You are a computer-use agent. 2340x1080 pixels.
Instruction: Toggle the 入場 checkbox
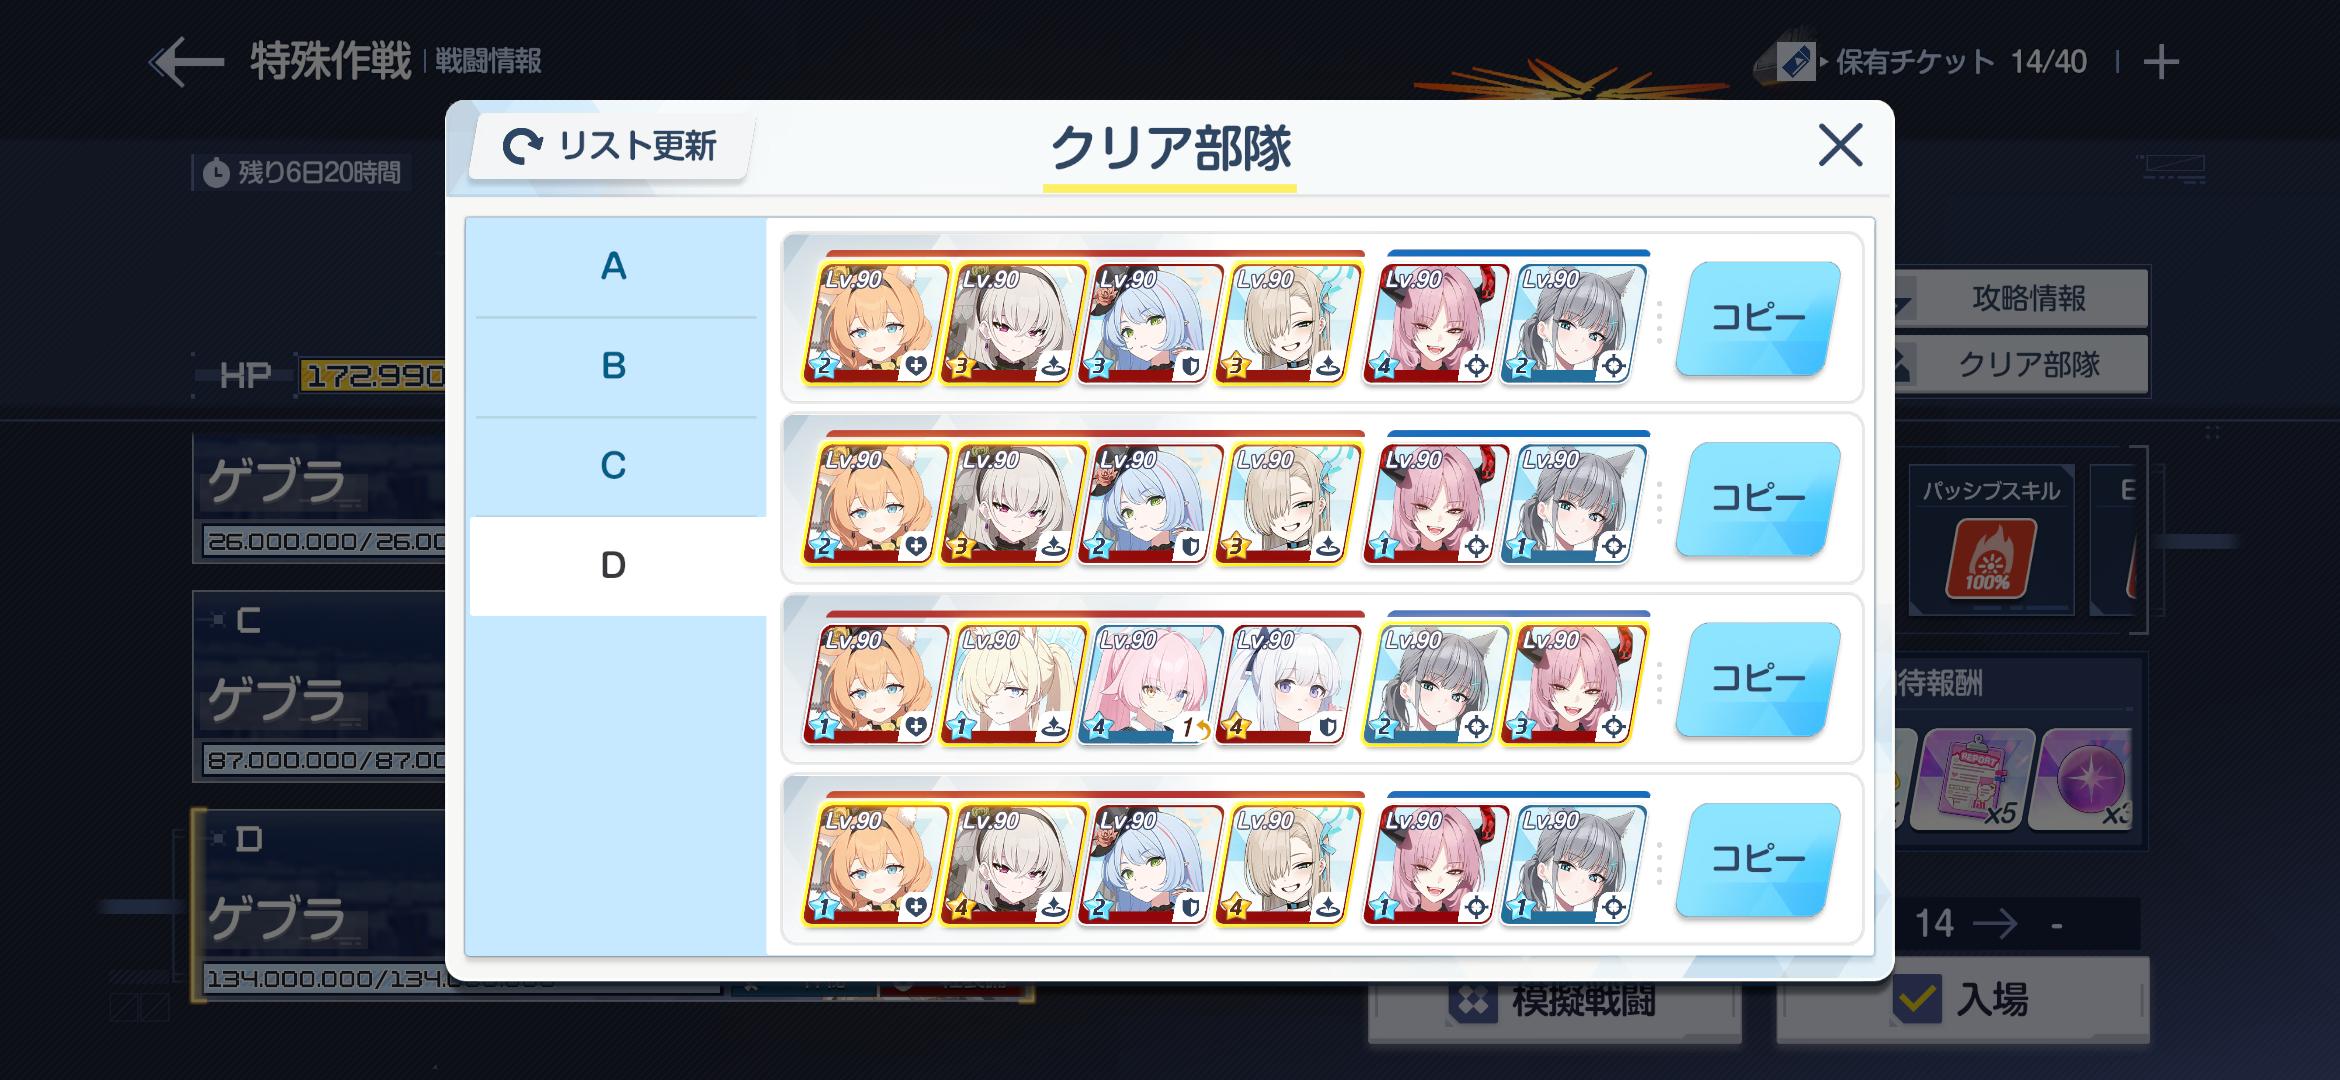1915,998
